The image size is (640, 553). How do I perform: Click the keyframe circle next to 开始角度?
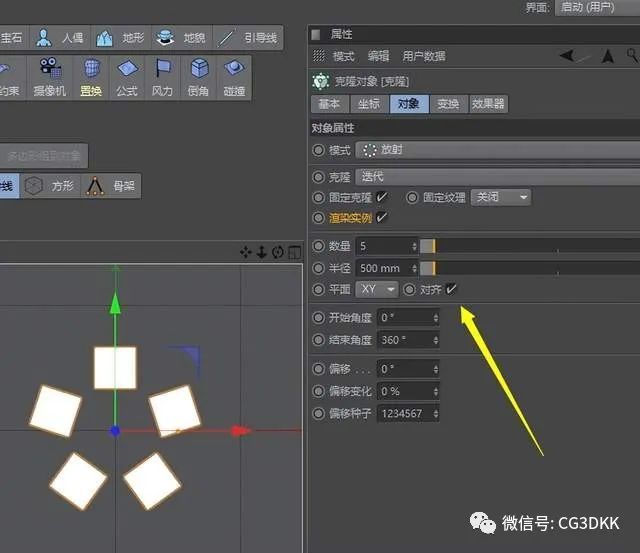tap(318, 318)
